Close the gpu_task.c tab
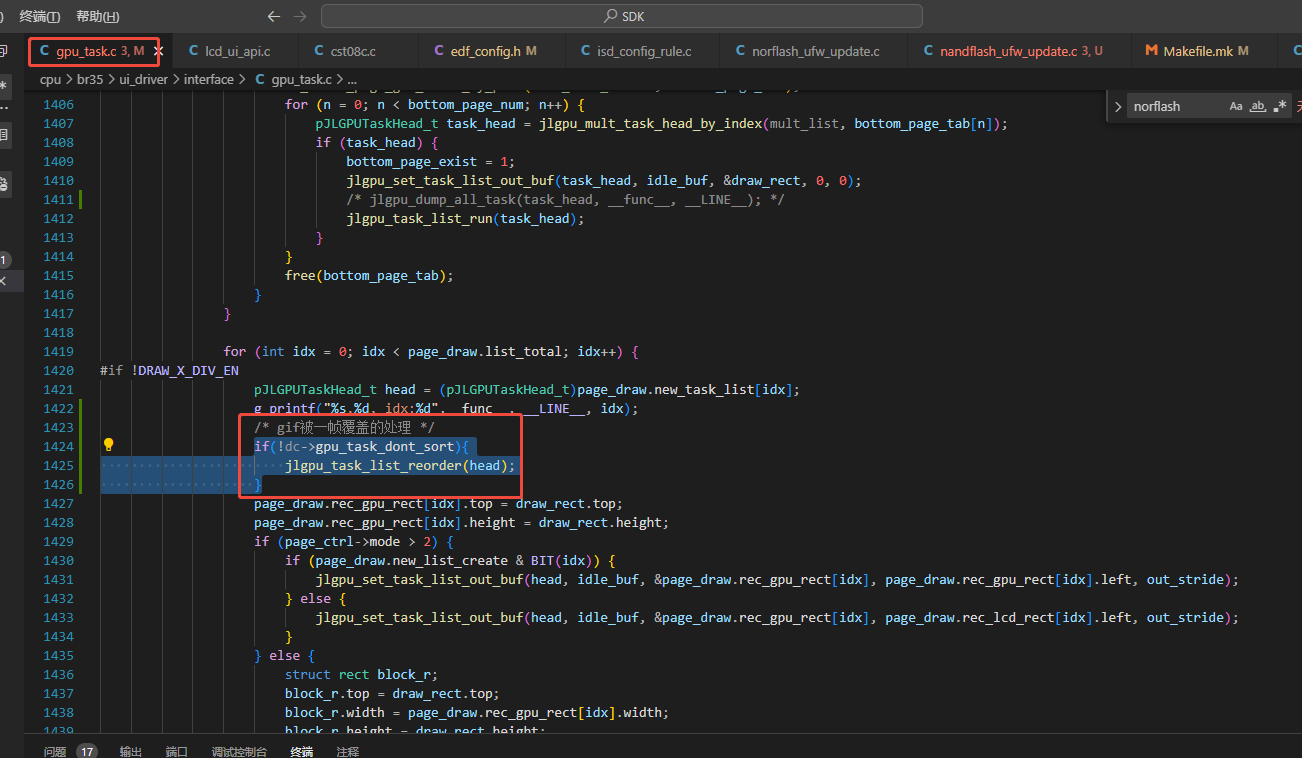The image size is (1302, 758). pyautogui.click(x=158, y=50)
